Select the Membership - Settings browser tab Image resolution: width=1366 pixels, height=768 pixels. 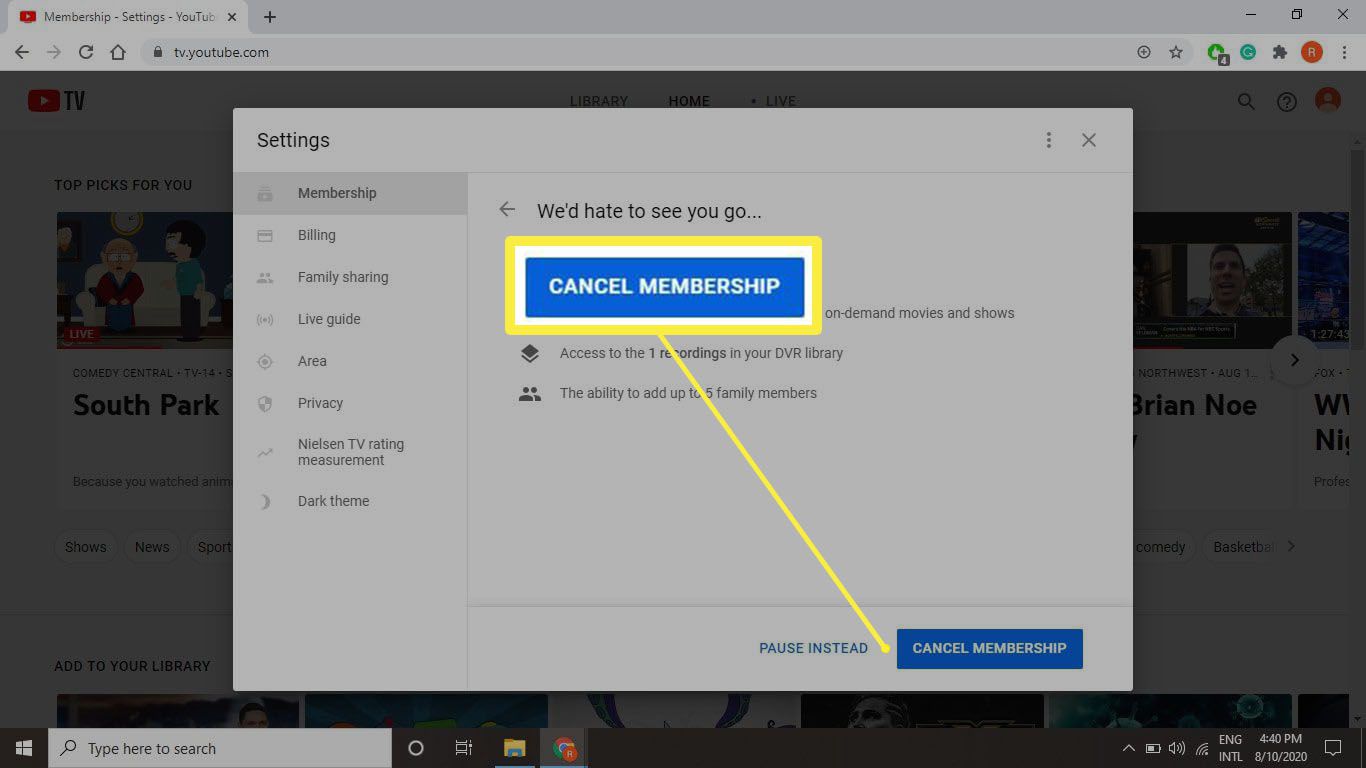[x=128, y=17]
